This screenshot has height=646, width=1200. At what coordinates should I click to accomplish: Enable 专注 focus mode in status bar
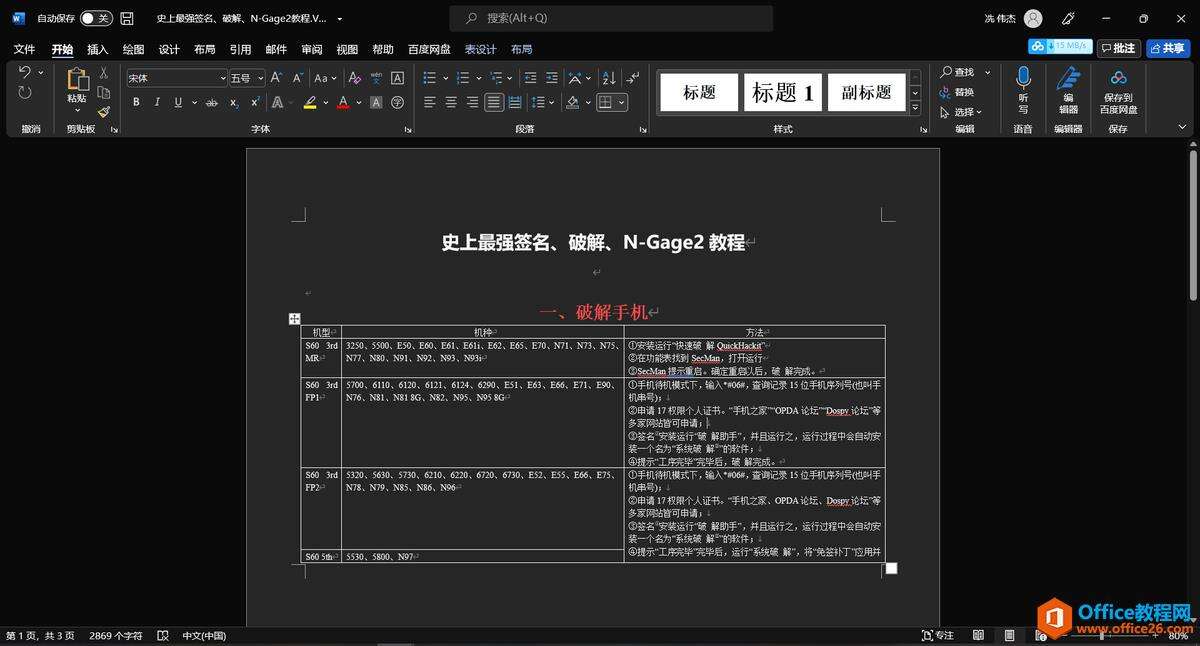938,635
